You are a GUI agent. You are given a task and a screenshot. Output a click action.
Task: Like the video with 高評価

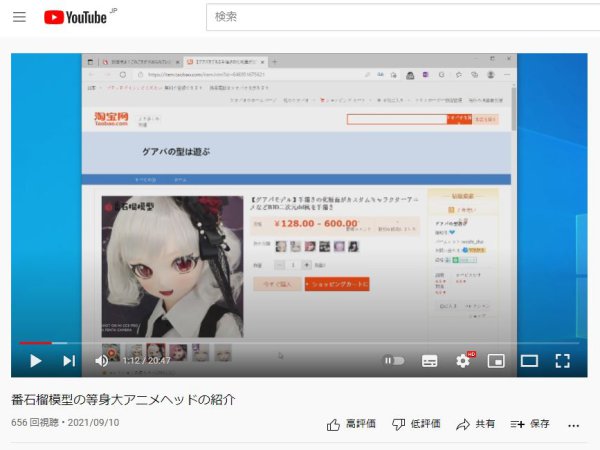351,424
